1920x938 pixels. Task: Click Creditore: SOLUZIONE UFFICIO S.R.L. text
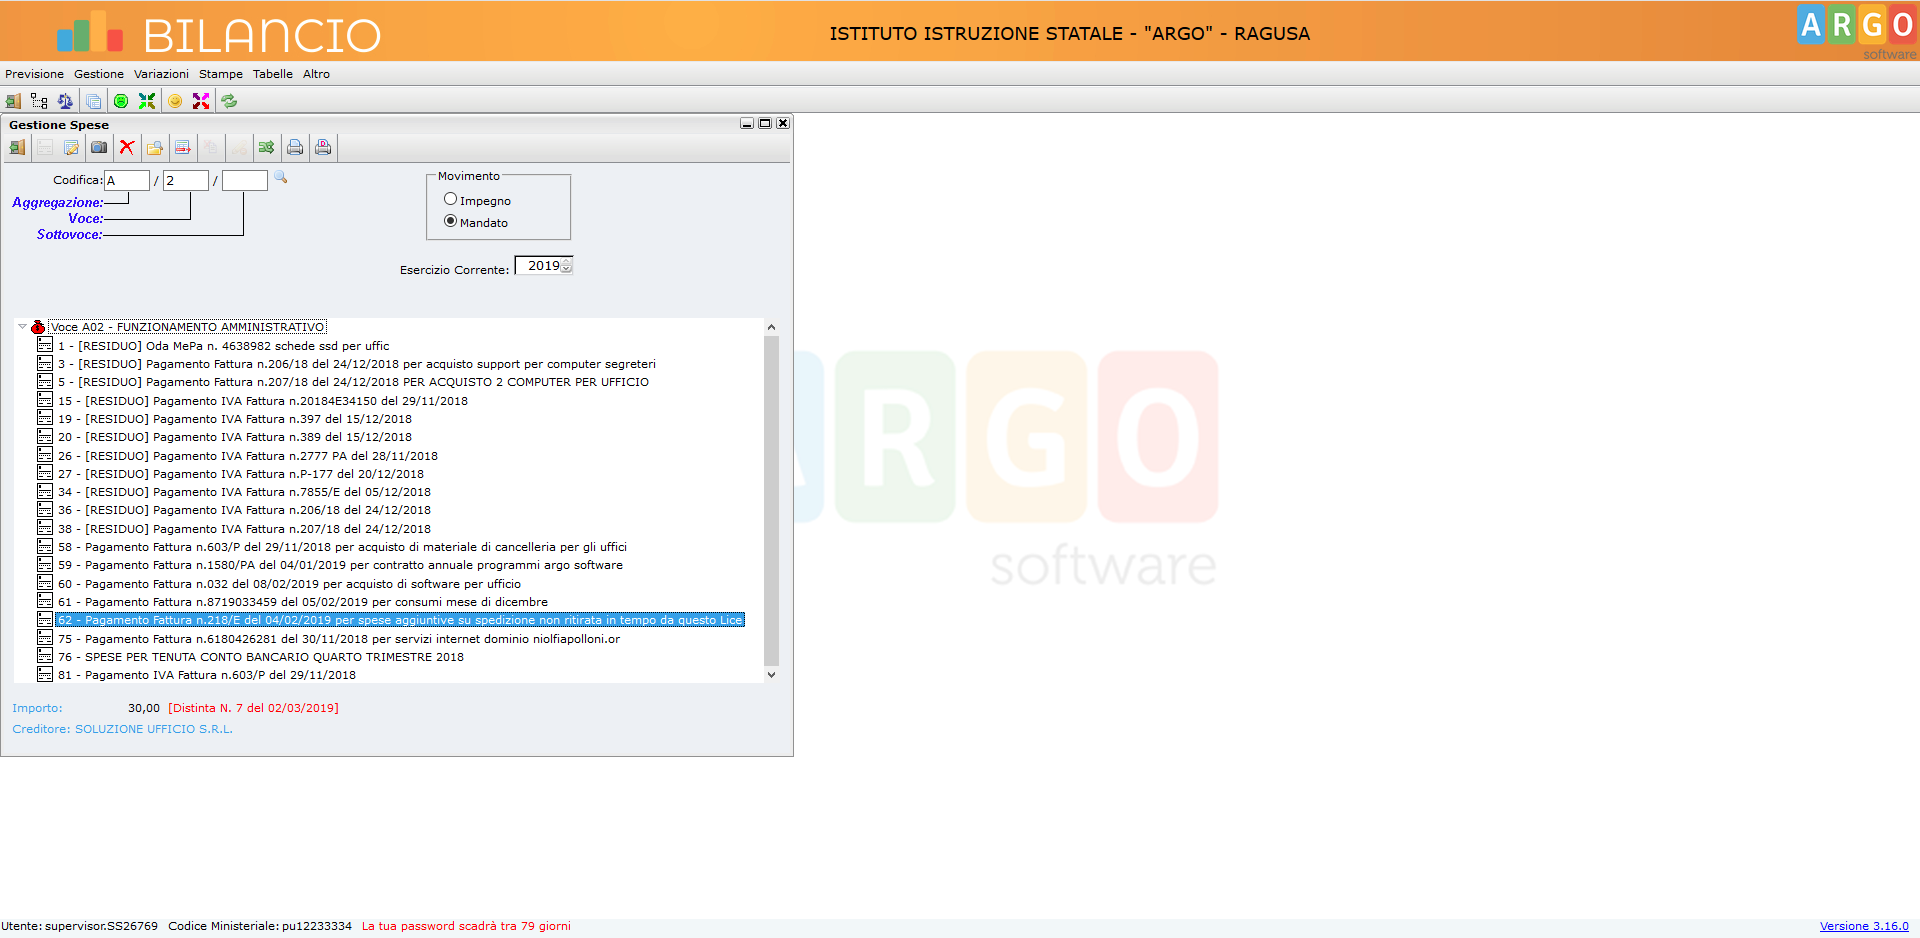(x=122, y=729)
